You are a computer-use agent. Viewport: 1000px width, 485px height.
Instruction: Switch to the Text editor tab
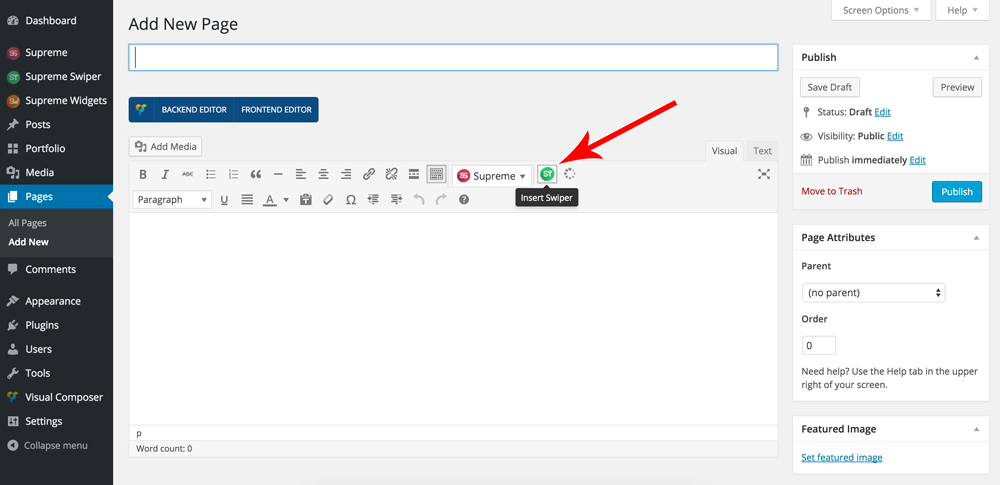tap(762, 151)
